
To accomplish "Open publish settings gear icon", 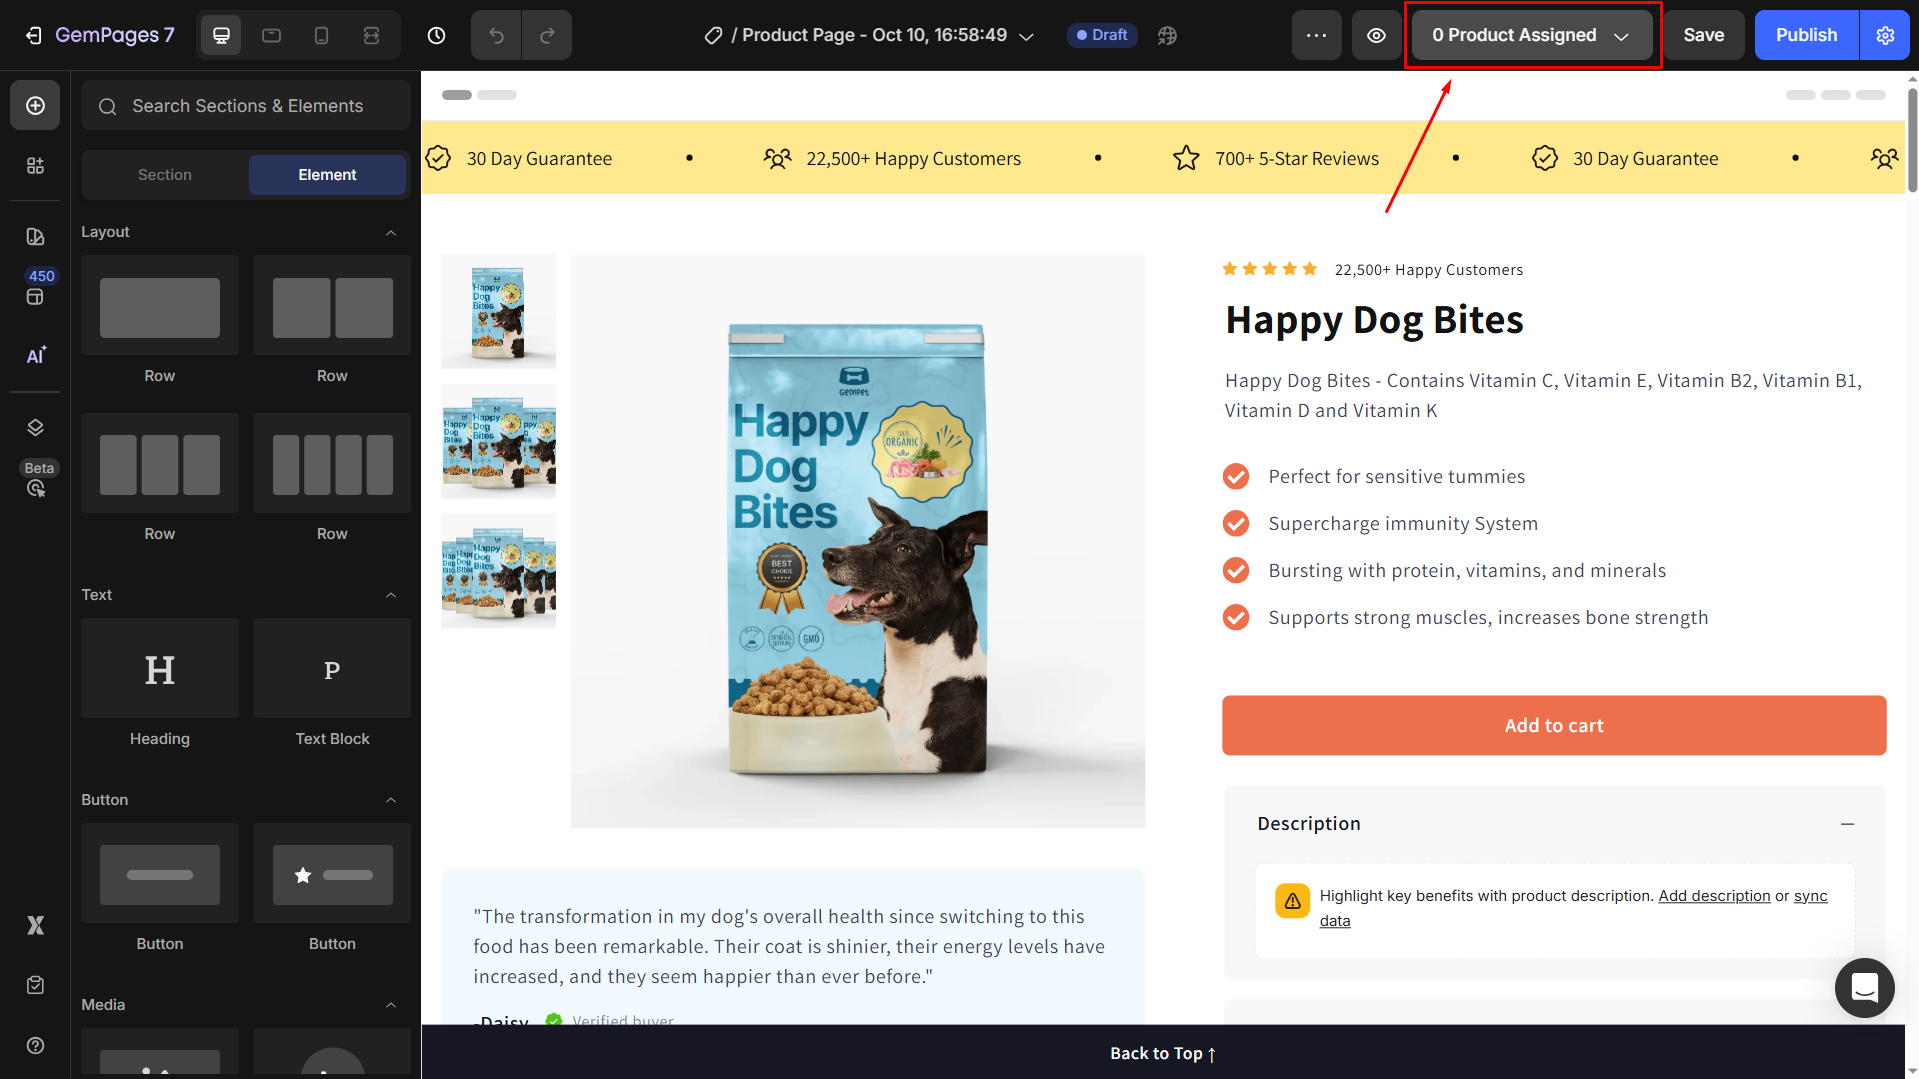I will [x=1885, y=36].
